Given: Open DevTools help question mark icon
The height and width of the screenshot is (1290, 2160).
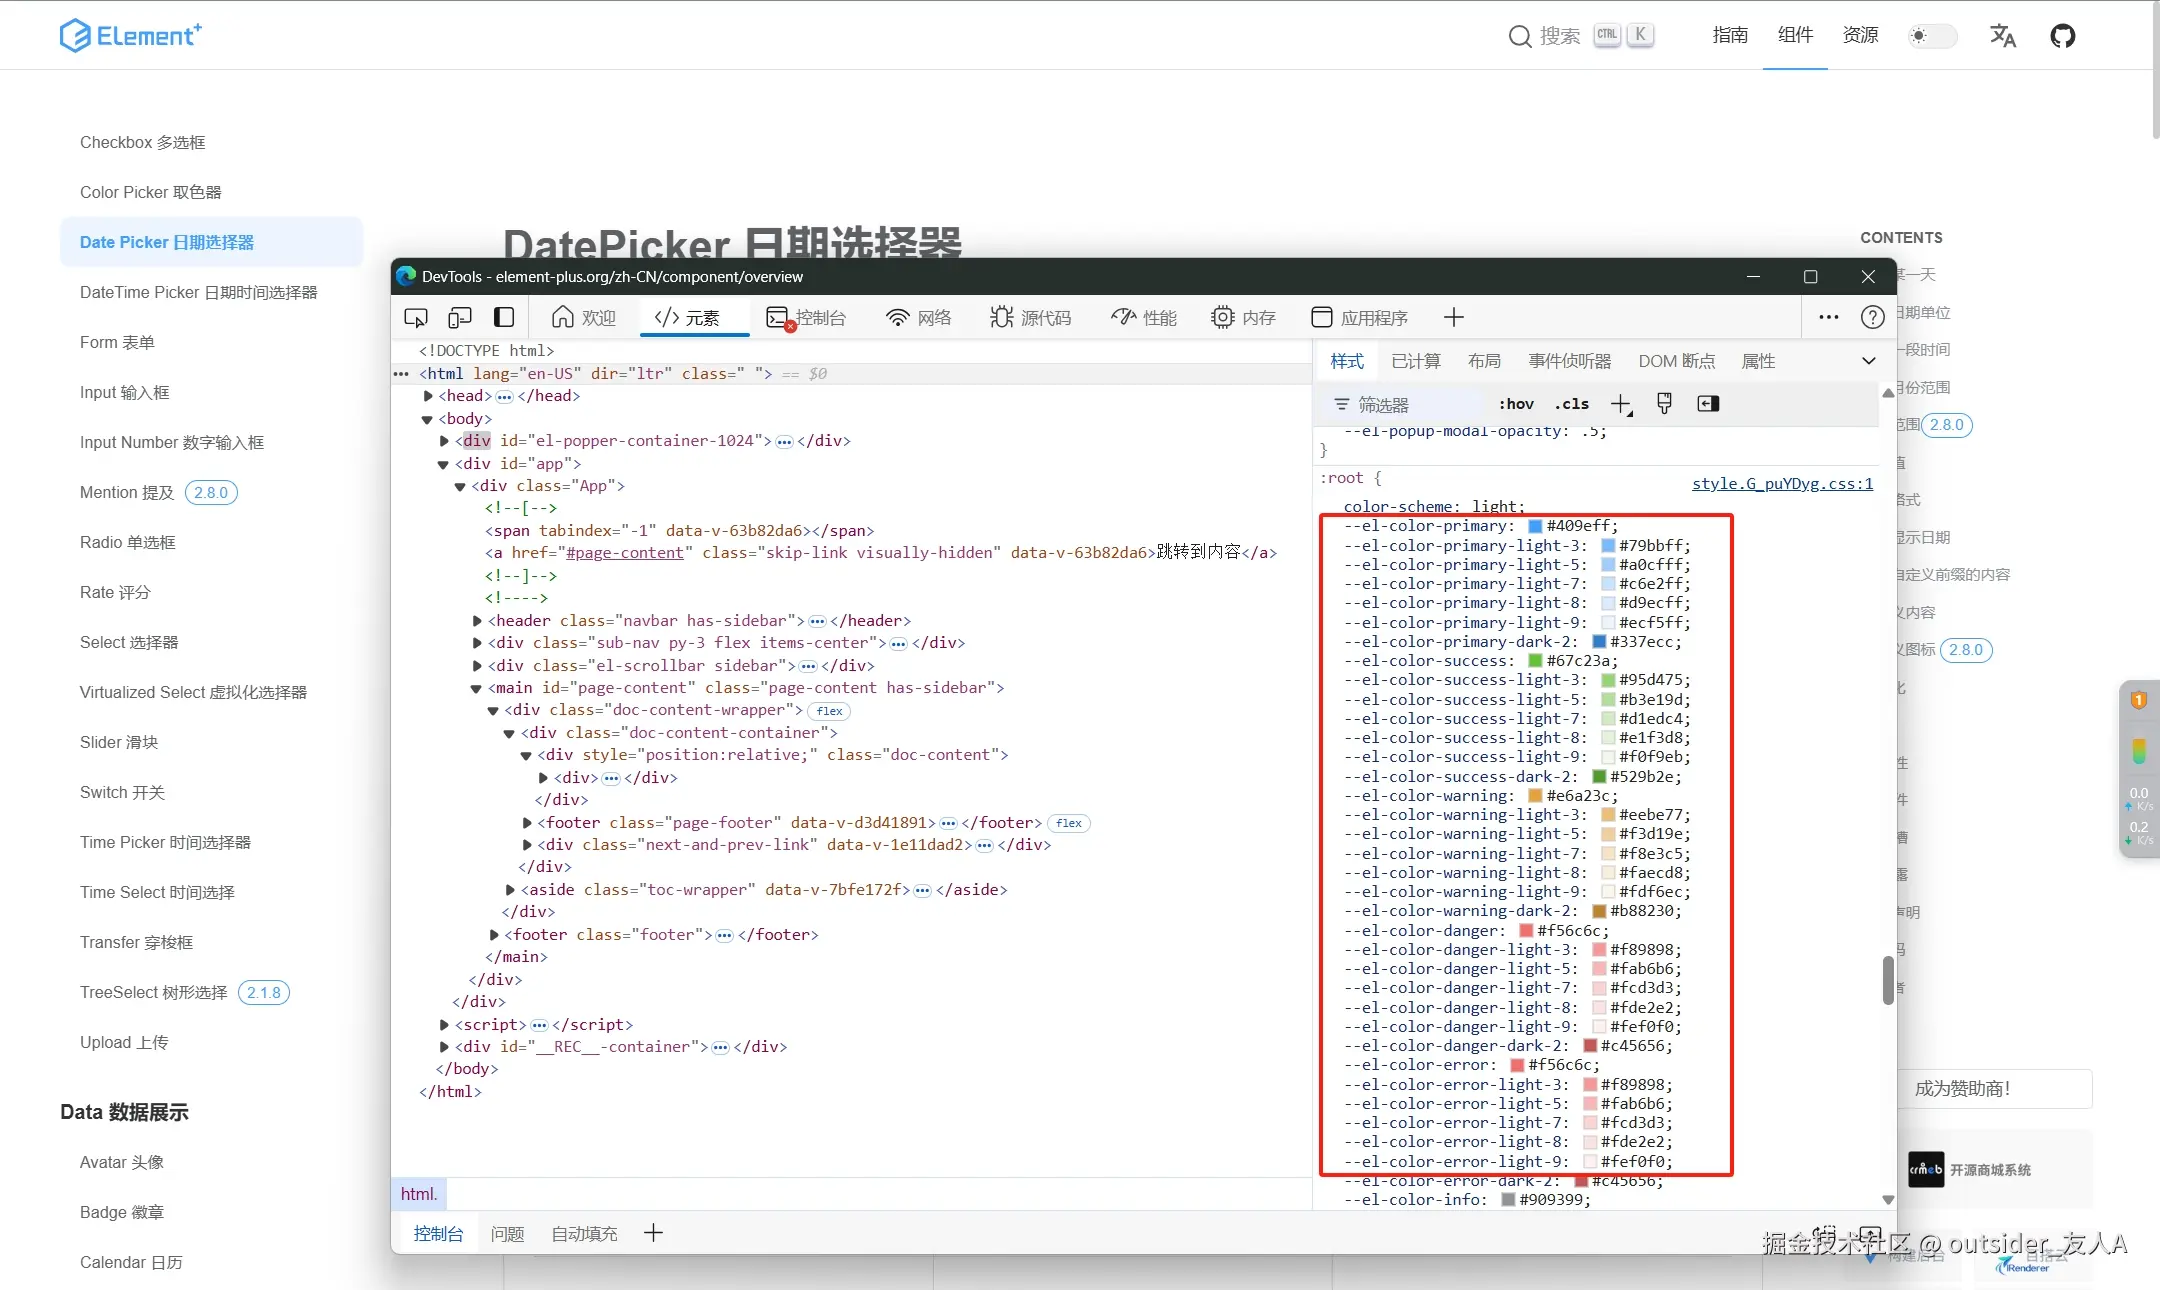Looking at the screenshot, I should pyautogui.click(x=1872, y=318).
